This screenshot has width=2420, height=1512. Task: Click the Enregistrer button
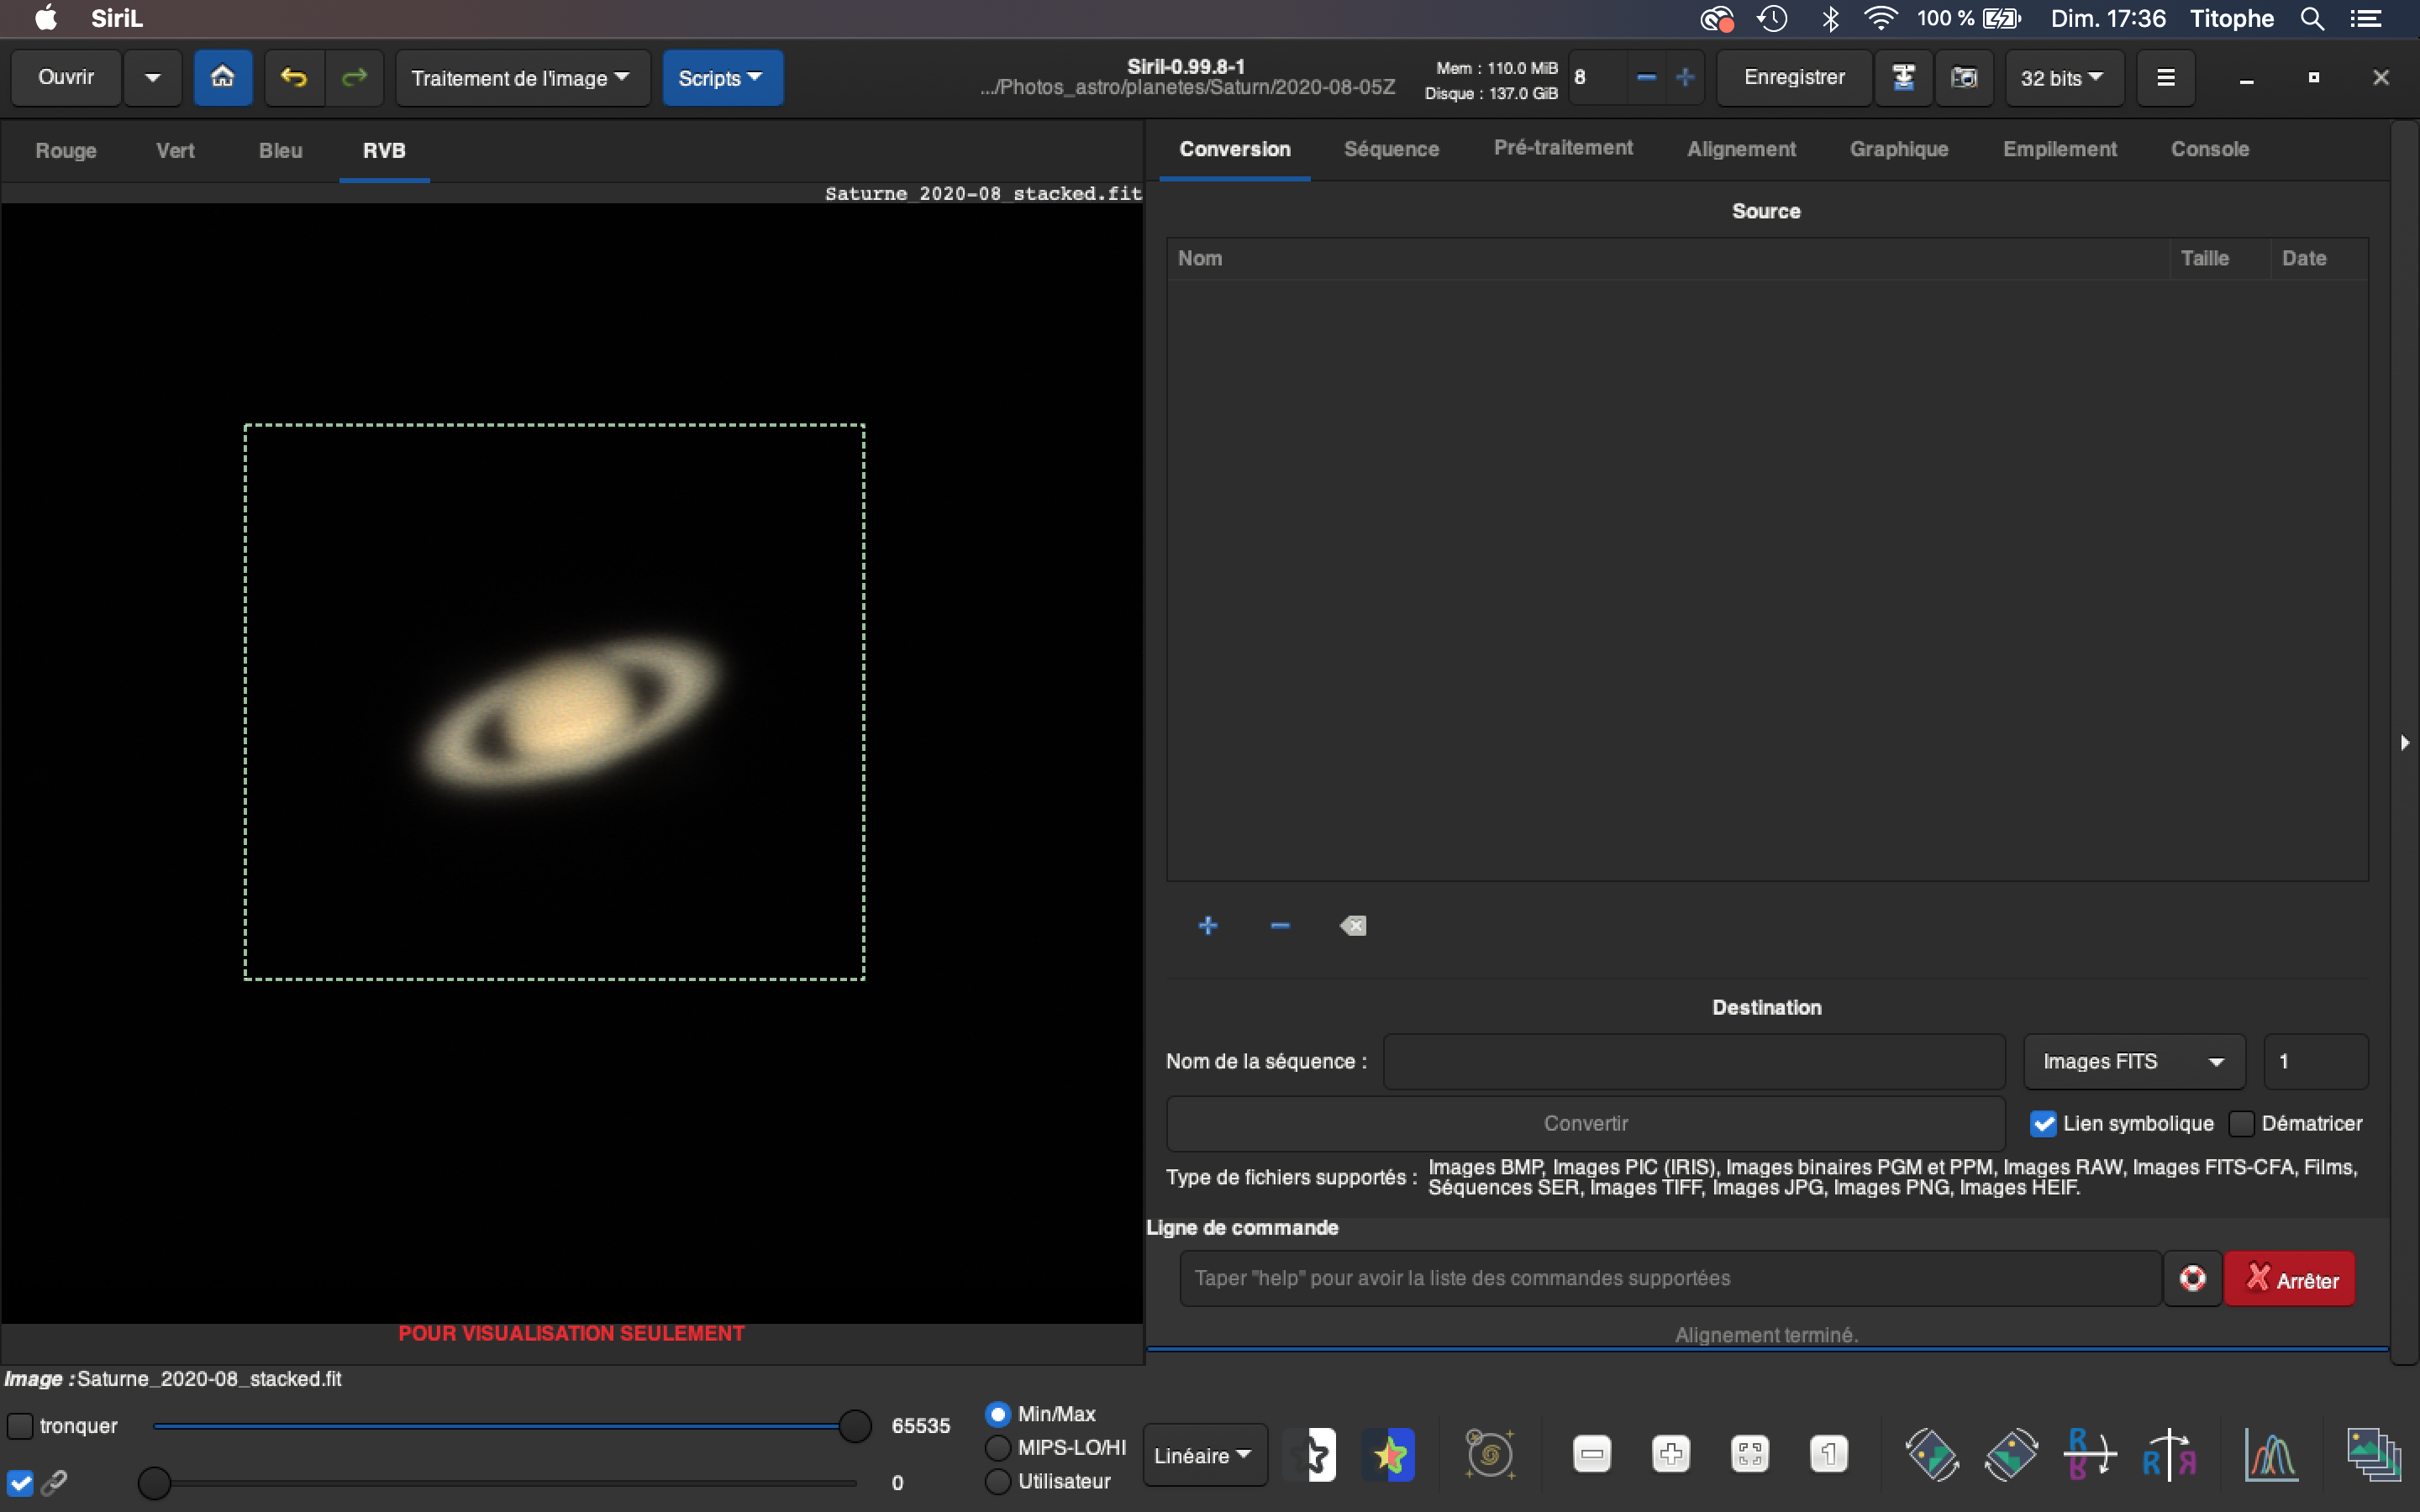(1793, 77)
